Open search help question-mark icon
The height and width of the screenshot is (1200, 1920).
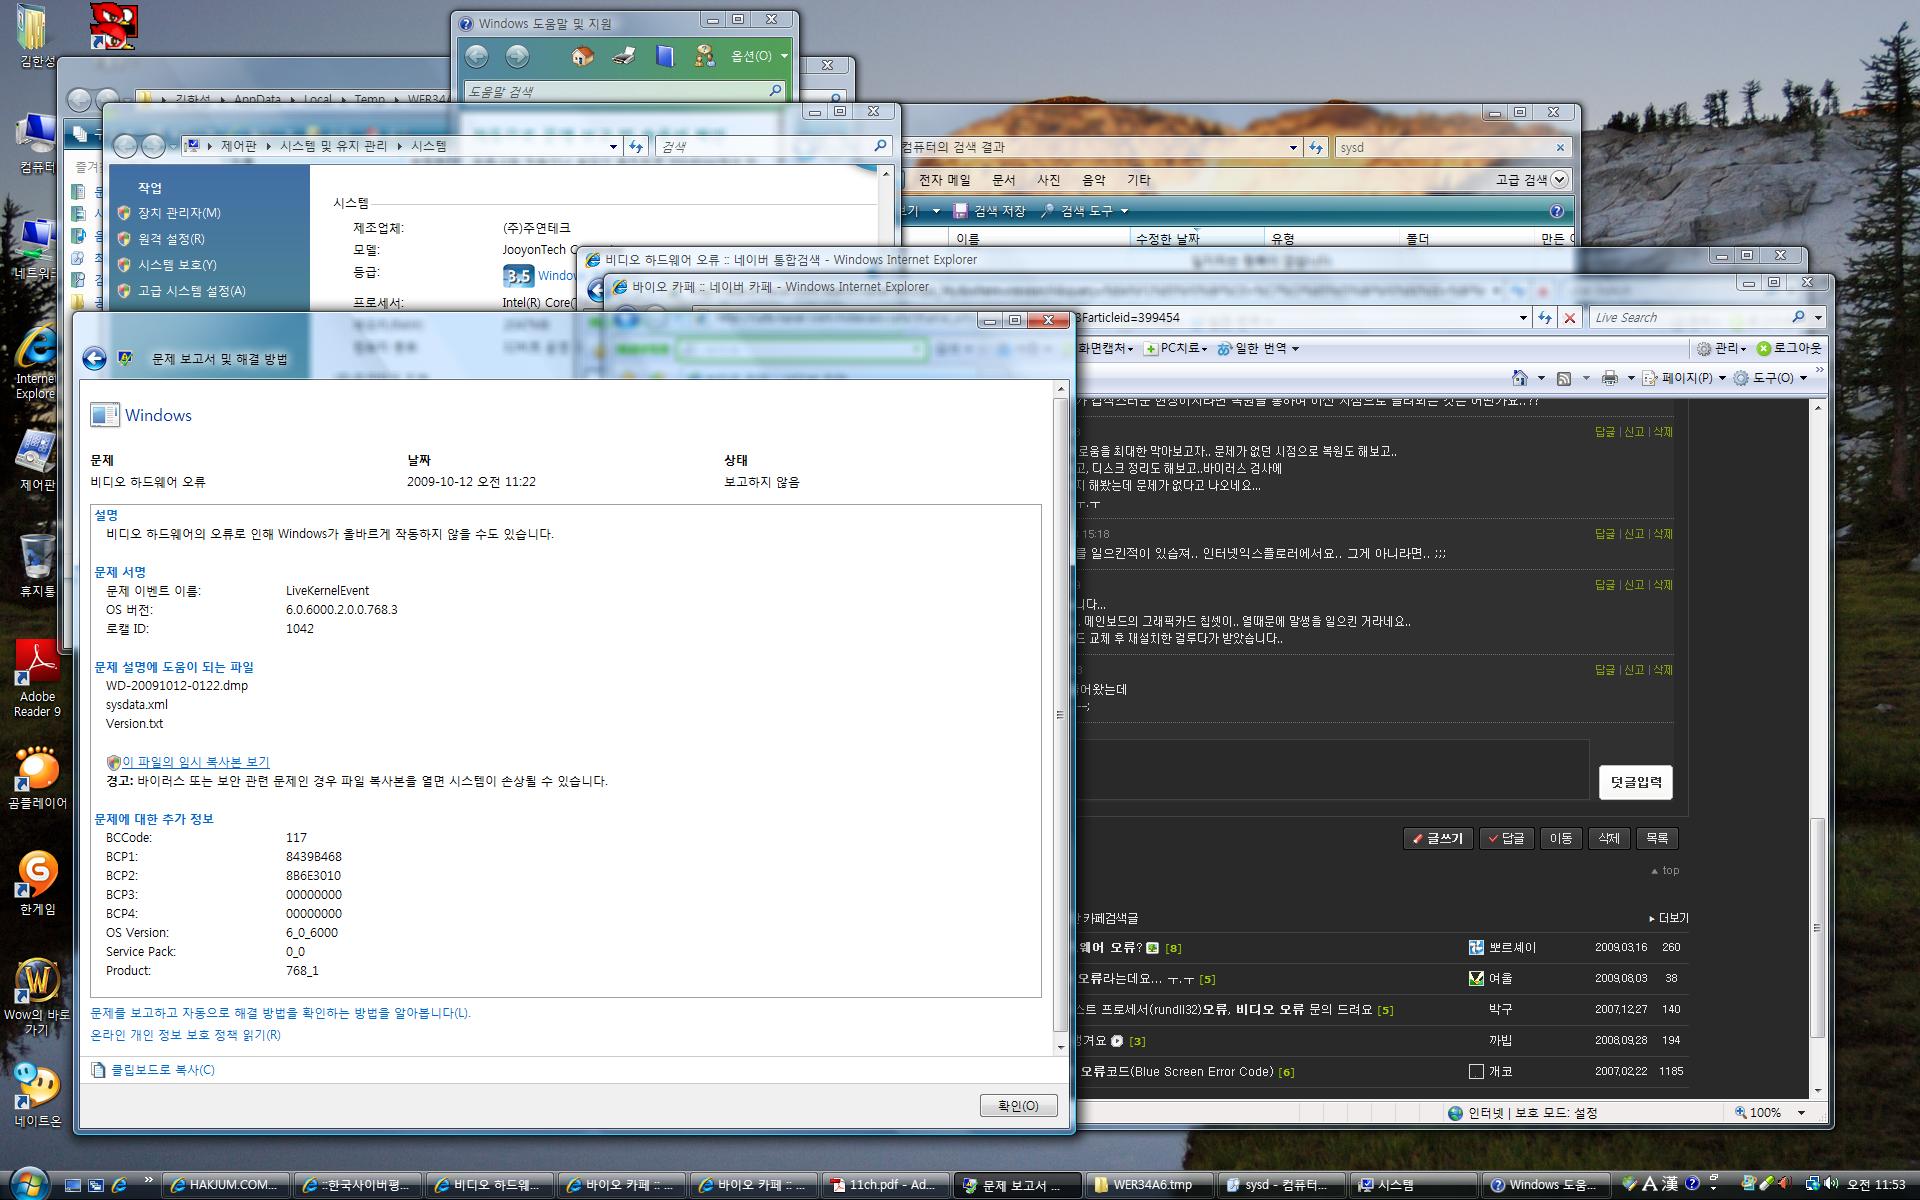[x=1556, y=211]
